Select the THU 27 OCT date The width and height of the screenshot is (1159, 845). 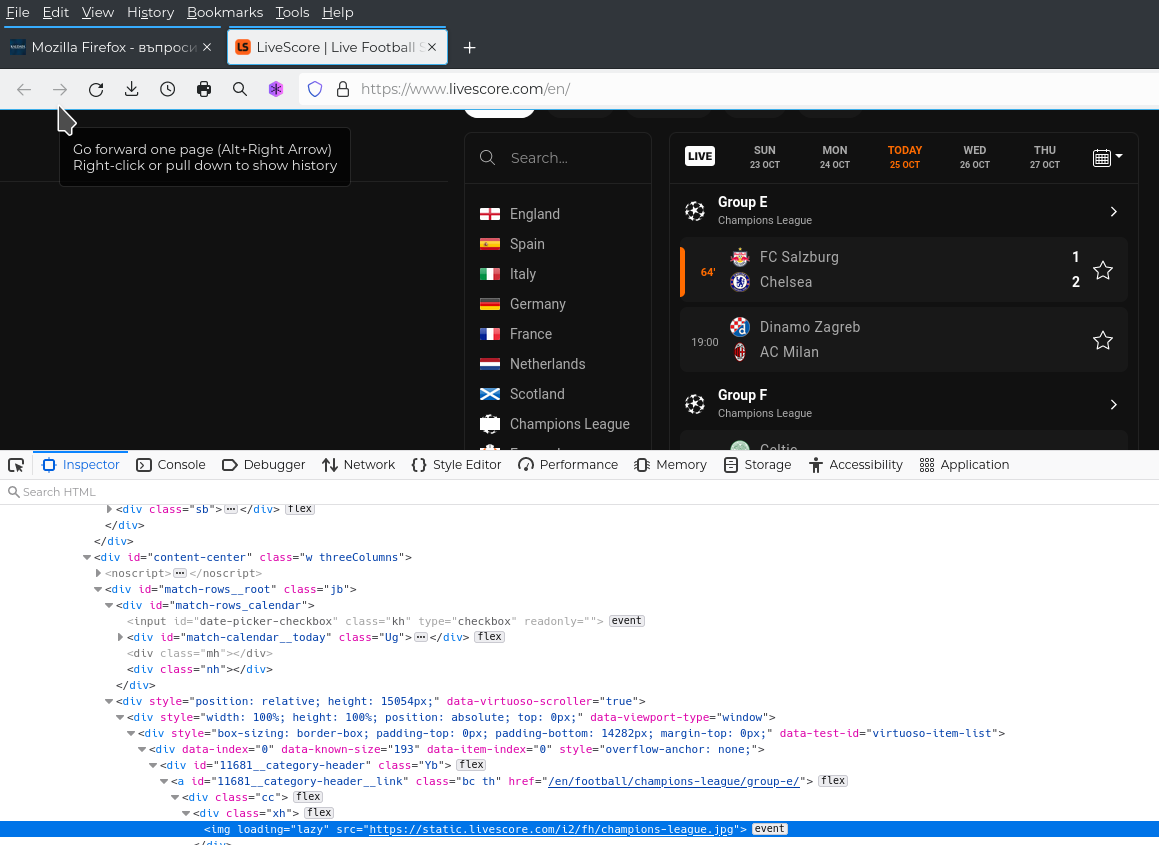(1044, 157)
